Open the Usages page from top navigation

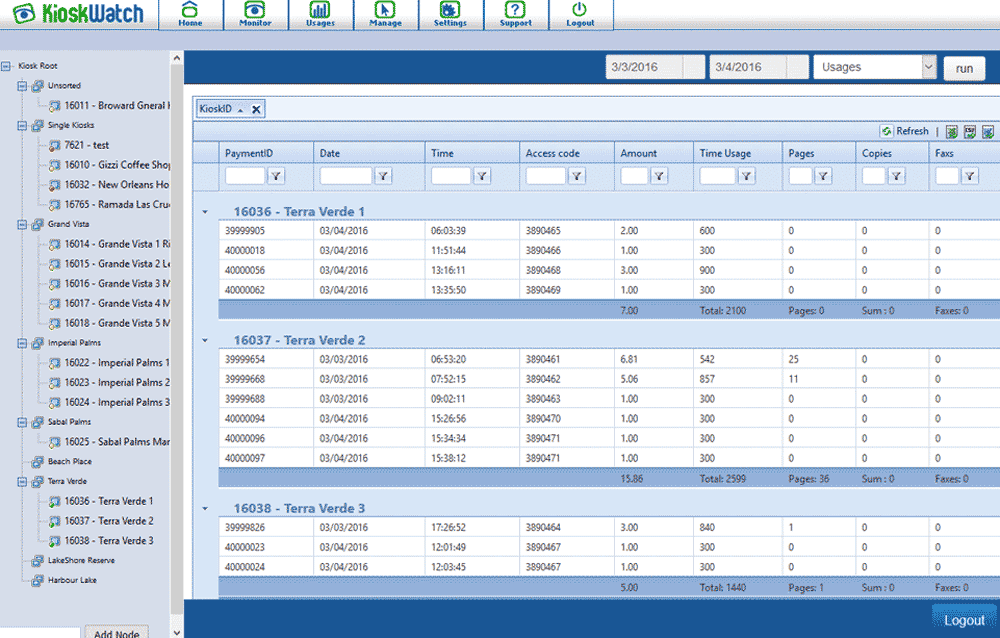tap(320, 15)
